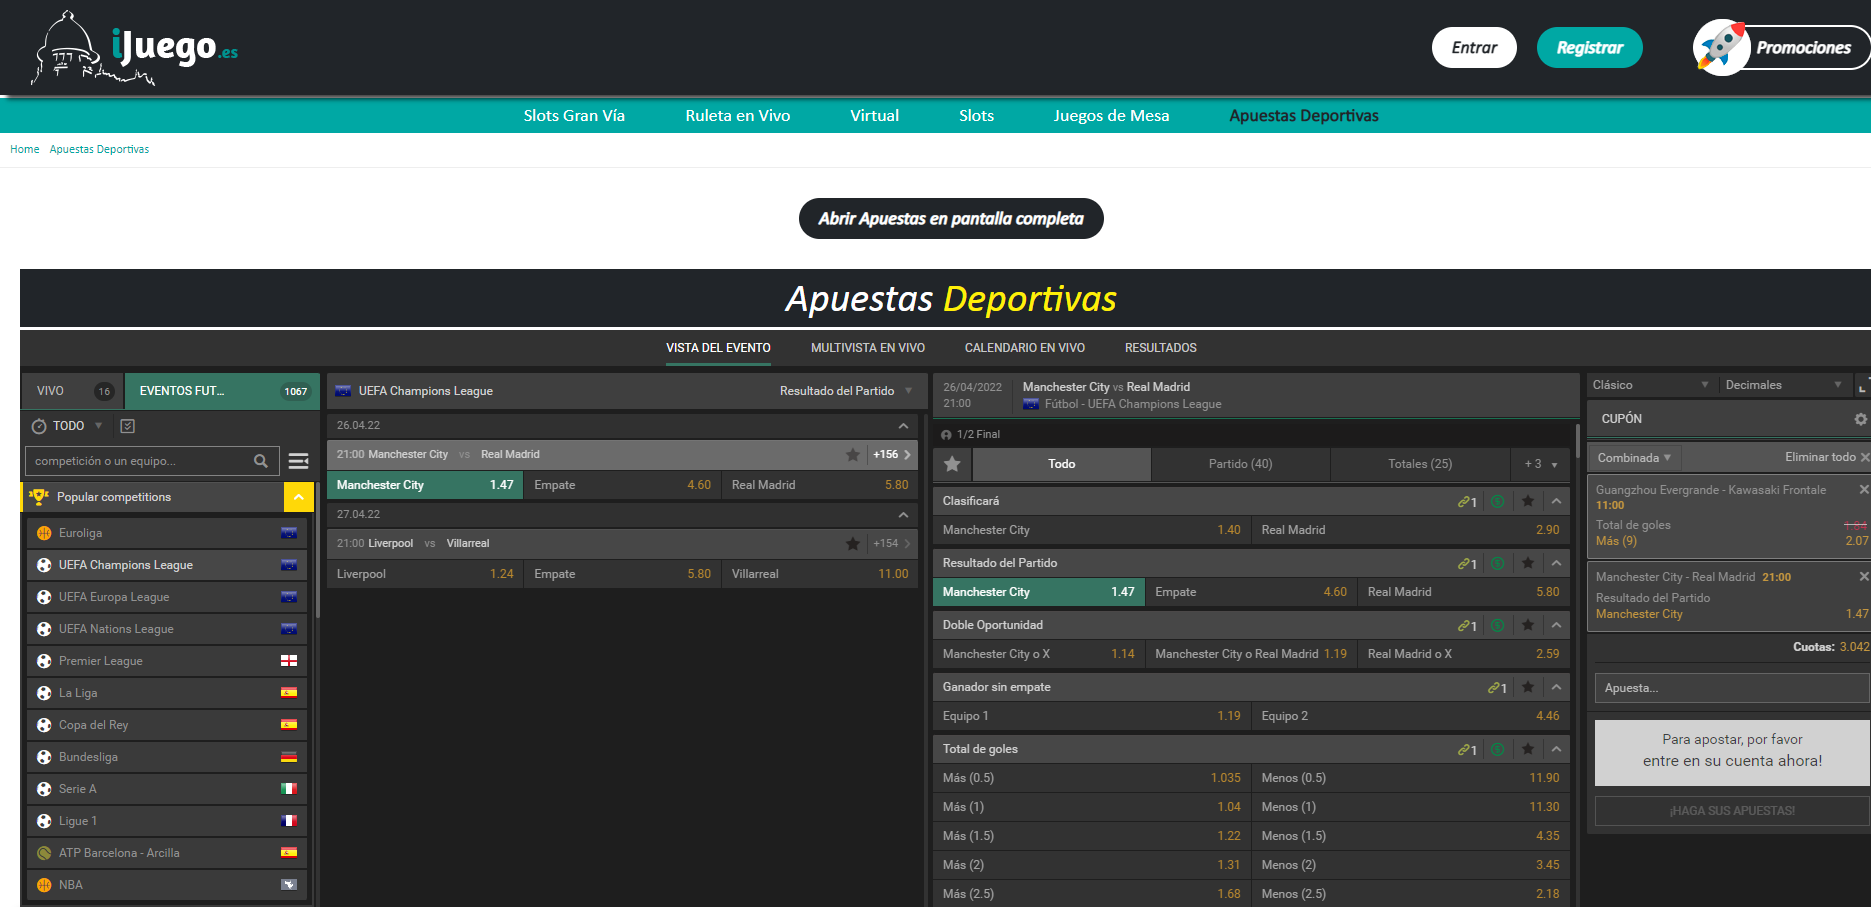Click the stopwatch icon beside TODO
Viewport: 1871px width, 907px height.
point(39,426)
